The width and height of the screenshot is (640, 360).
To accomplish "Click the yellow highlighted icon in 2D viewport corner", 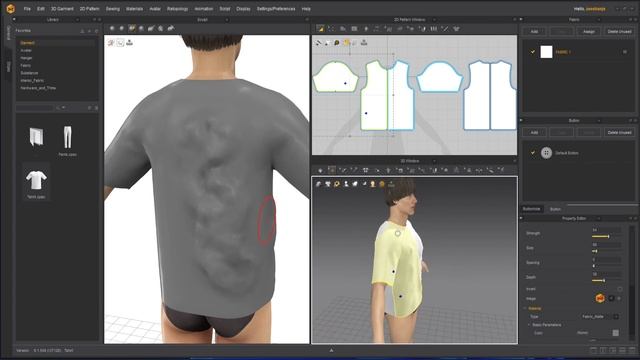I will tap(346, 42).
